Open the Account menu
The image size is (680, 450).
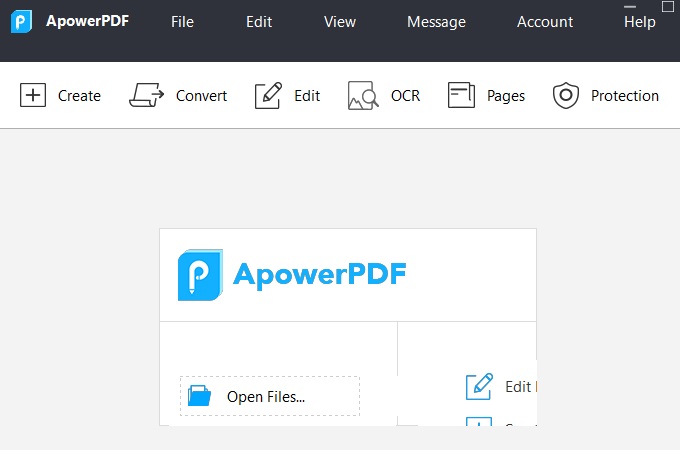(x=545, y=22)
